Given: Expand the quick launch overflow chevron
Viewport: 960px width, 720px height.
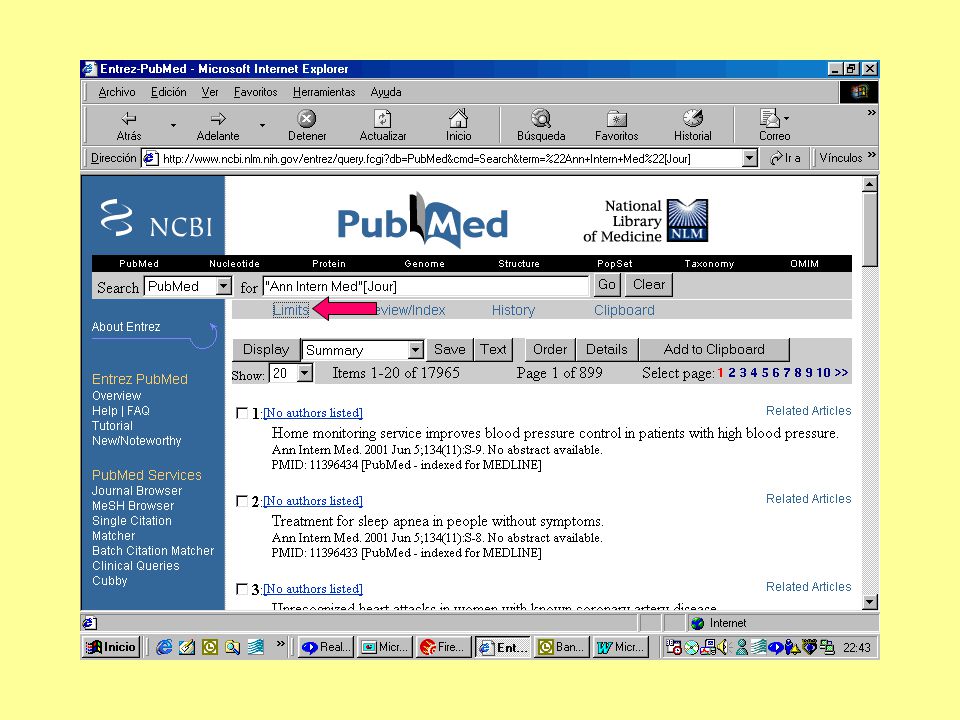Looking at the screenshot, I should click(280, 643).
